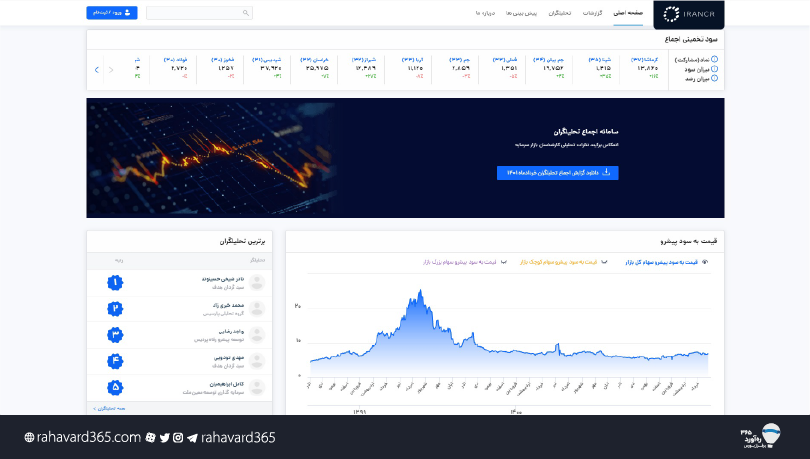Open the گزارشات (Reports) menu item

click(593, 13)
